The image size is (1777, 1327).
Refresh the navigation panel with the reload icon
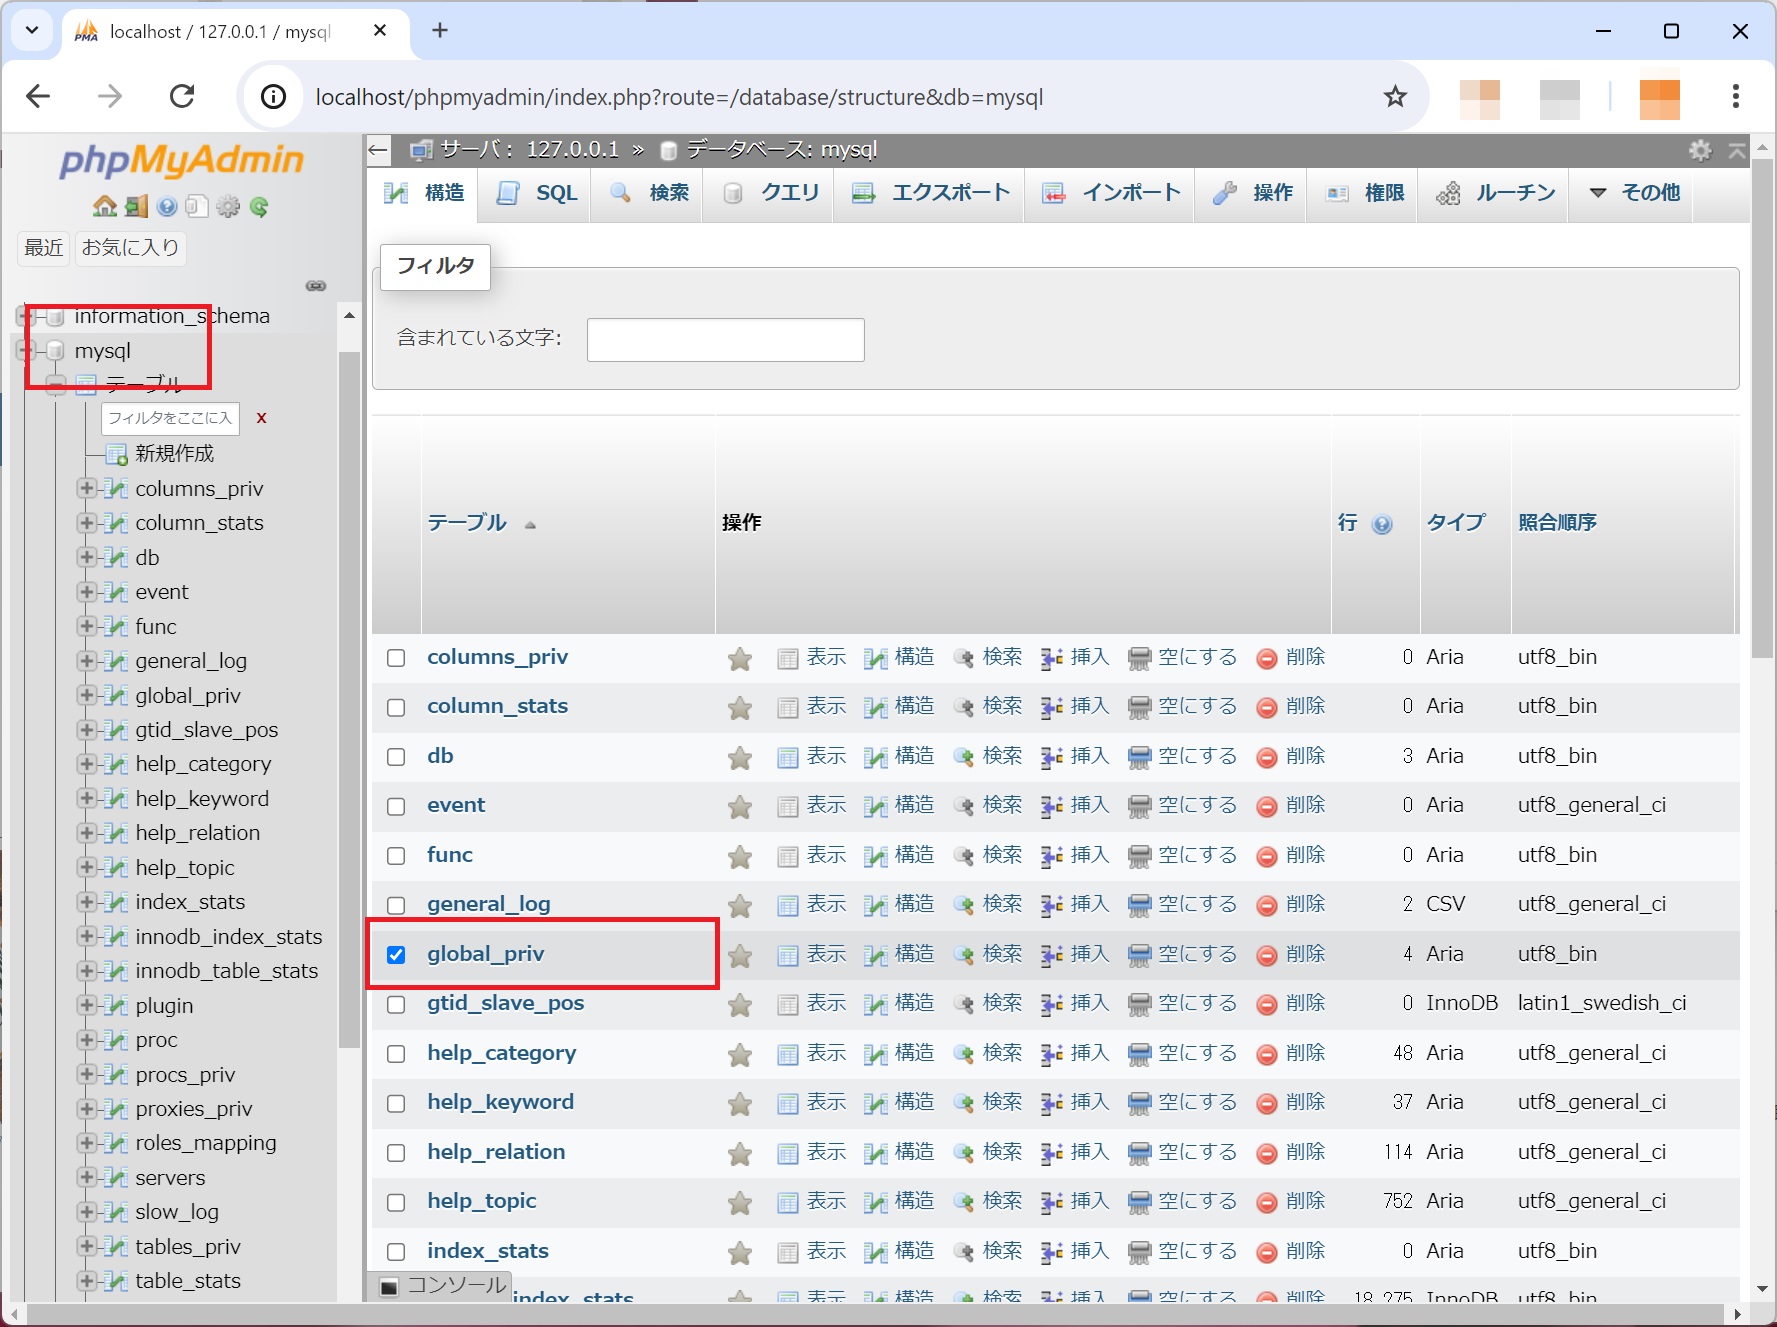(260, 206)
